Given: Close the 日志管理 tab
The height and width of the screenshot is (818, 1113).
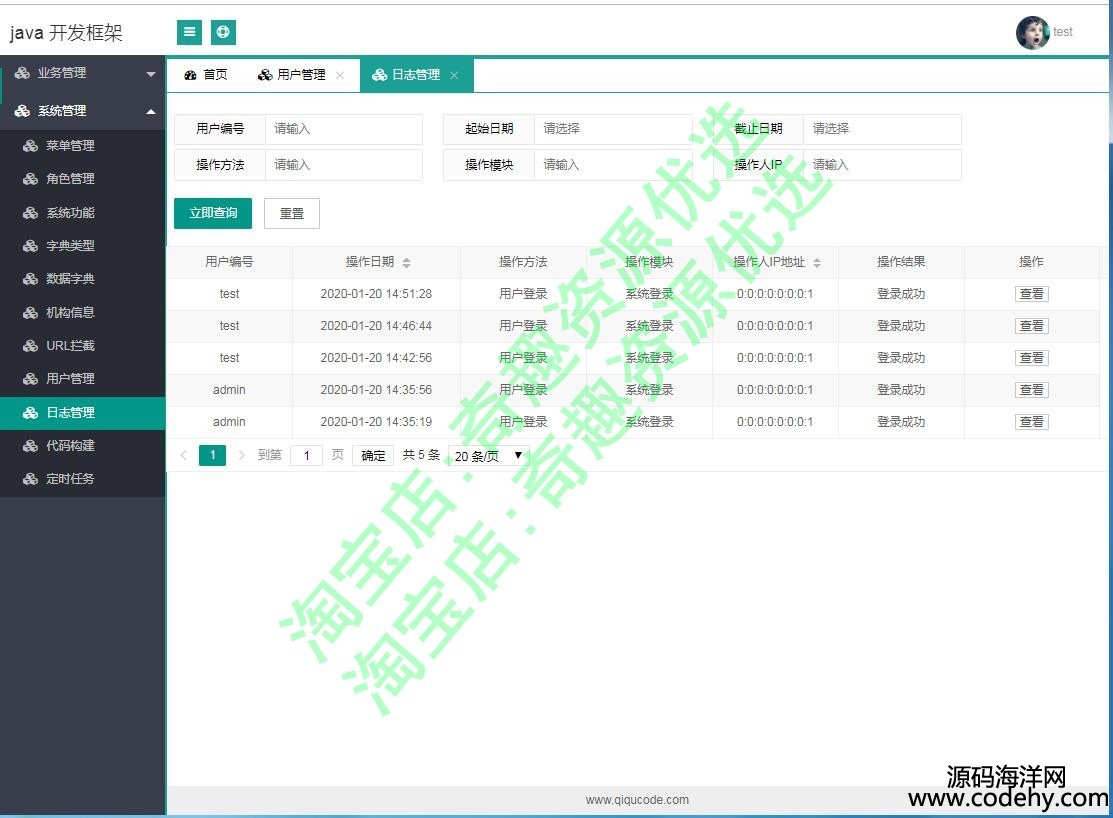Looking at the screenshot, I should (454, 76).
